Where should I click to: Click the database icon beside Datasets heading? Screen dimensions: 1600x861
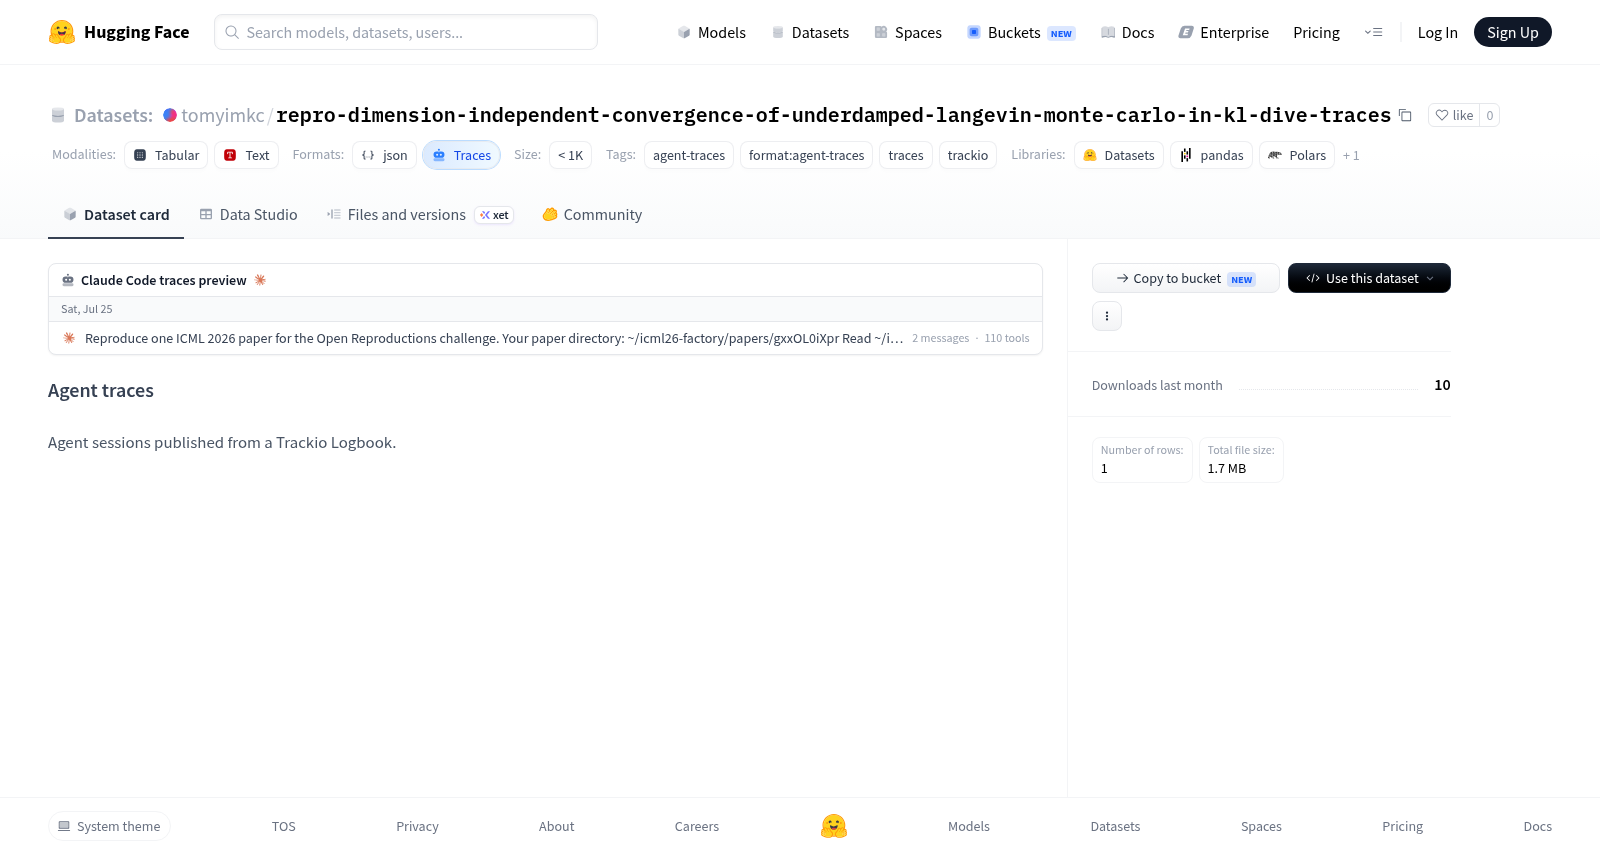pyautogui.click(x=58, y=115)
